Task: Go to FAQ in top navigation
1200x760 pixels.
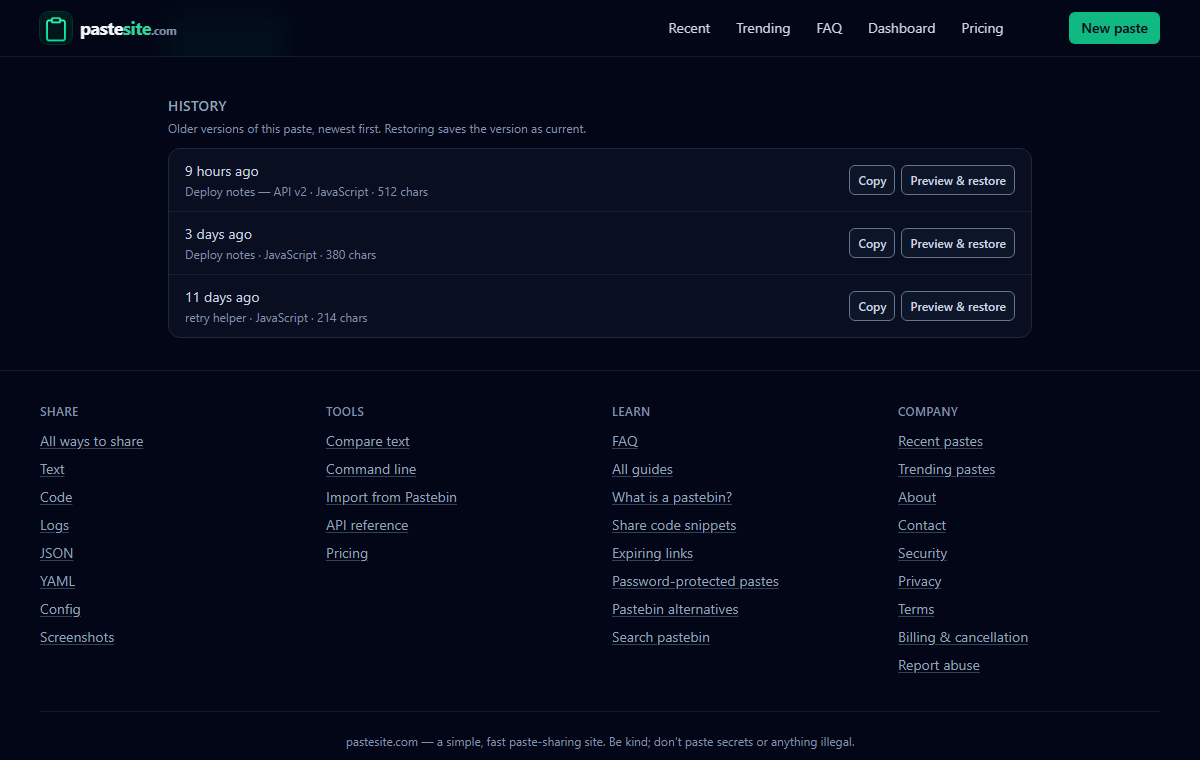Action: tap(829, 28)
